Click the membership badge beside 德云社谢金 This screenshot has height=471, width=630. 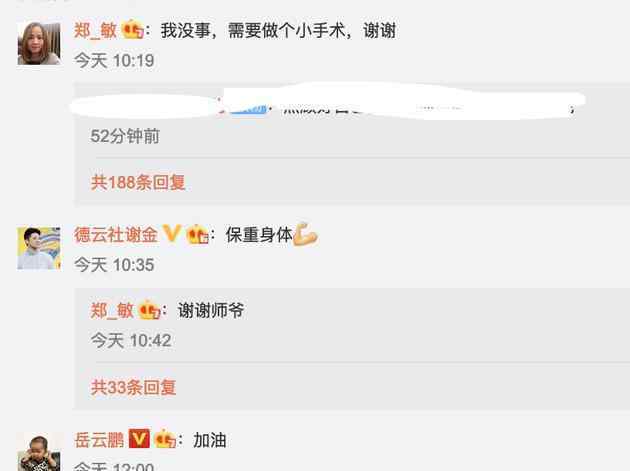pos(197,234)
